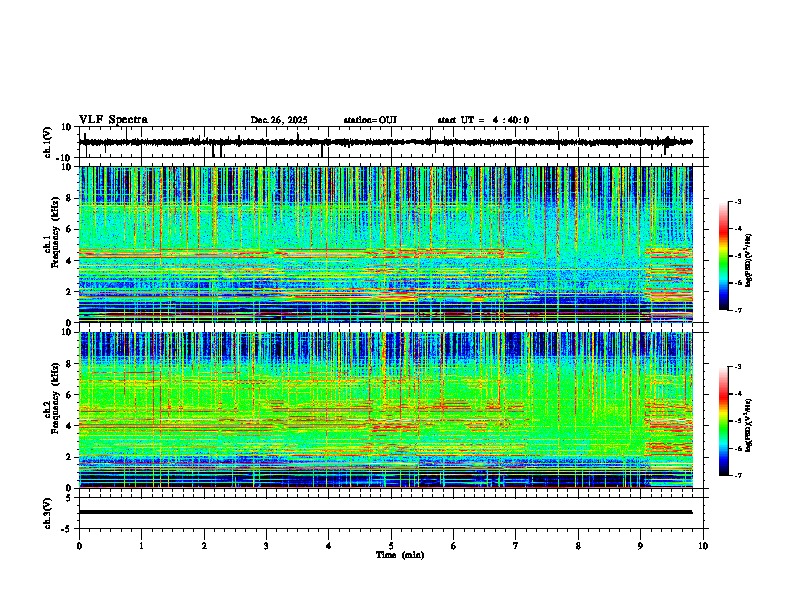Click the "4" tick on Time axis

pos(329,546)
